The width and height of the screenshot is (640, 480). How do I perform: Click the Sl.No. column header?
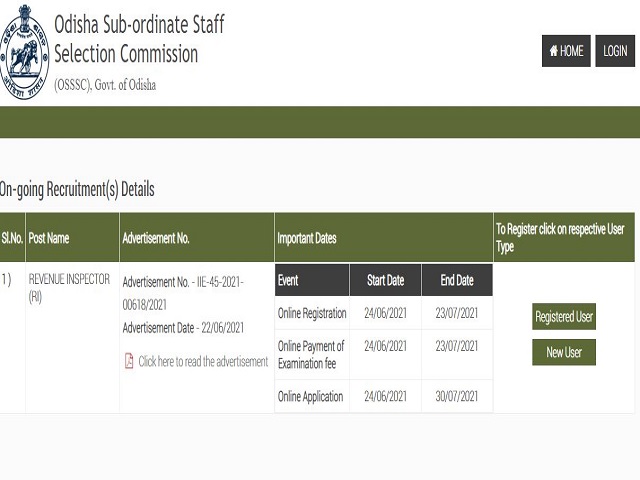12,238
